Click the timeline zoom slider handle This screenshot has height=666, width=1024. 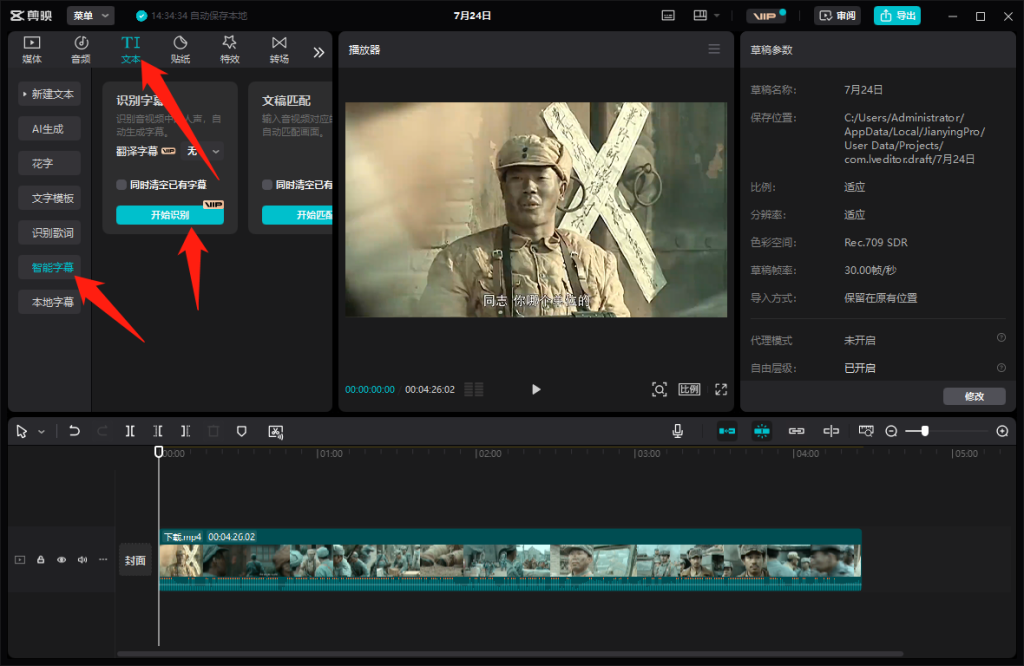(x=925, y=431)
